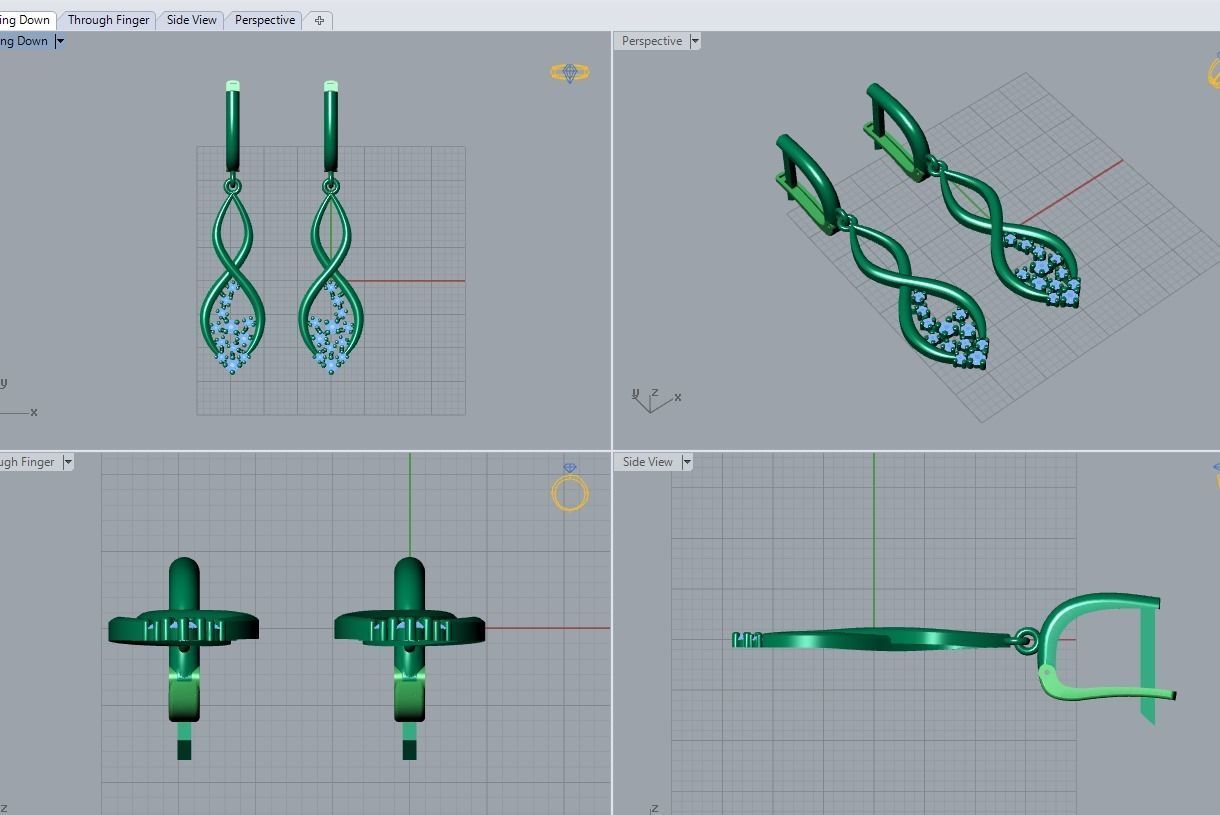Click the Perspective viewport title label
The image size is (1220, 815).
(x=652, y=41)
